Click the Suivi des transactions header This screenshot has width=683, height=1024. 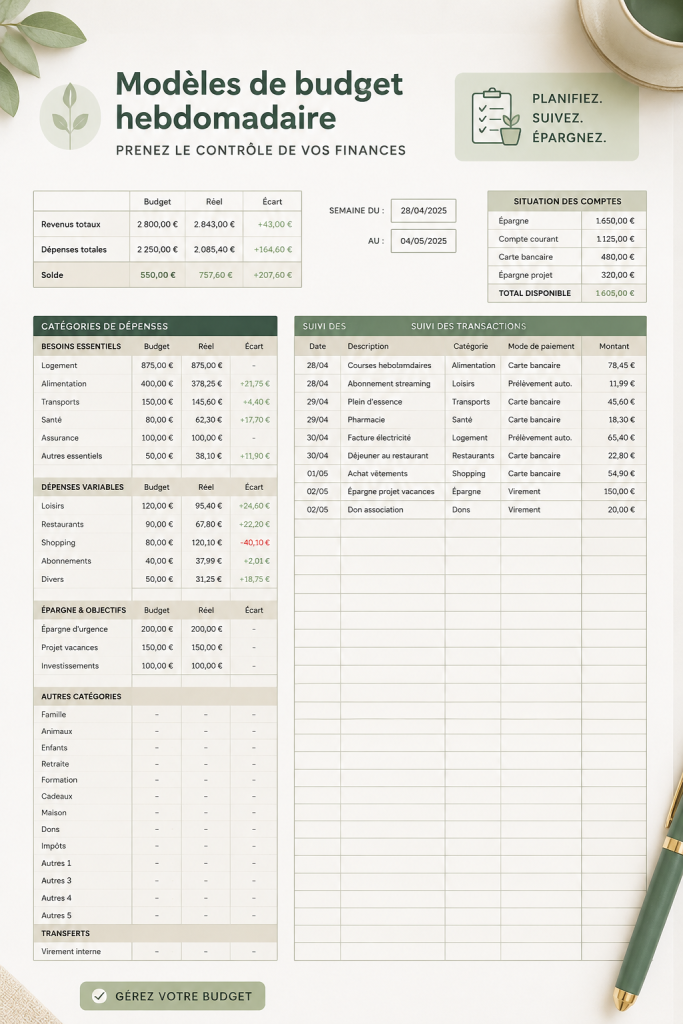[470, 326]
